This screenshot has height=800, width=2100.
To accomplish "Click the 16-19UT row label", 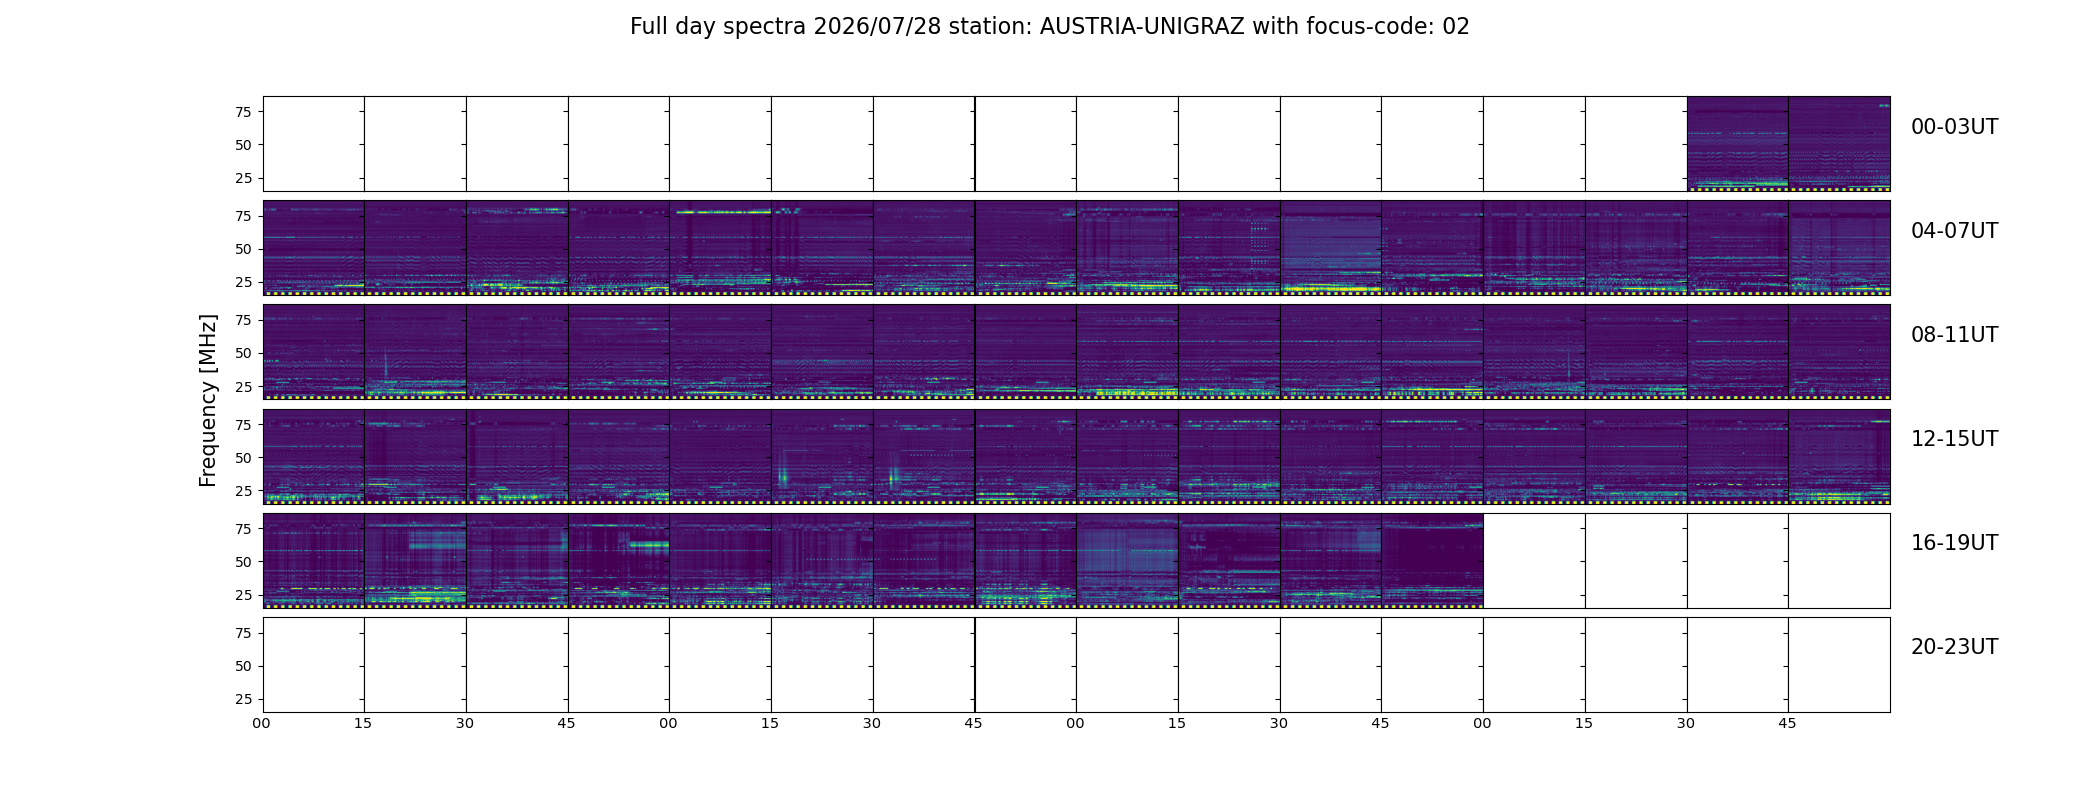I will point(1954,543).
